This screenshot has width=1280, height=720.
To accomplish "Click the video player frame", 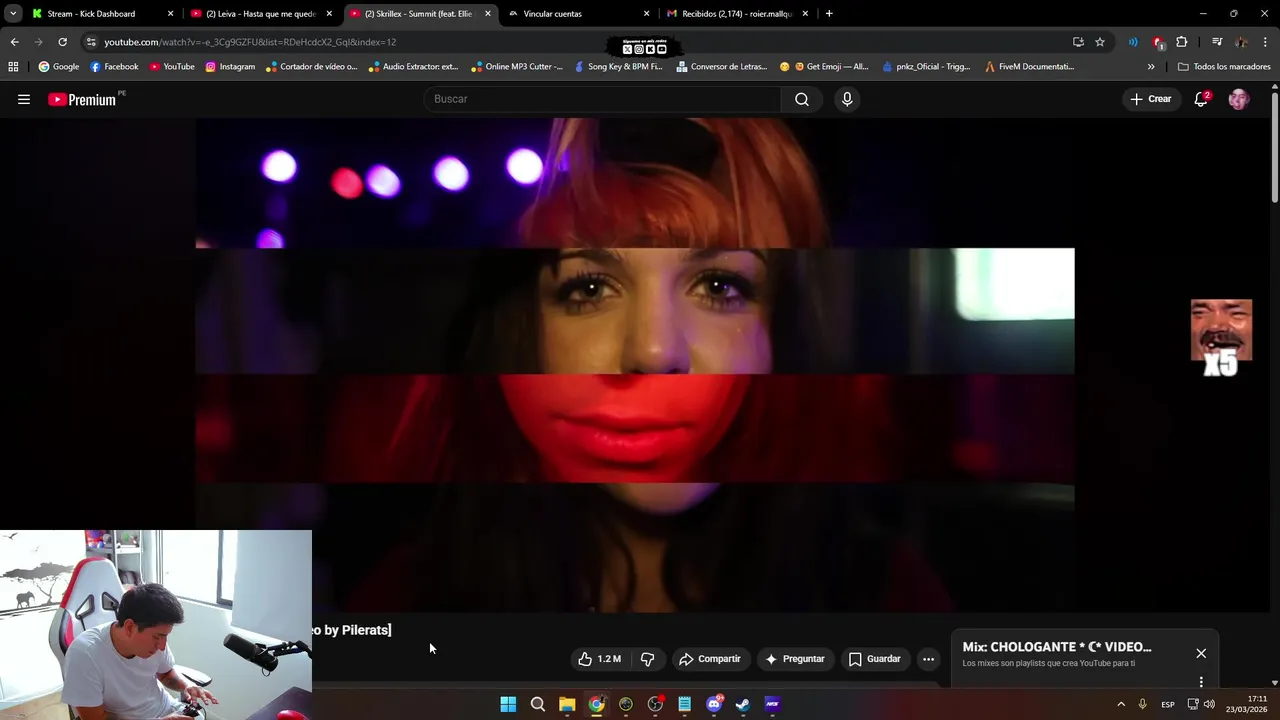I will click(x=635, y=365).
